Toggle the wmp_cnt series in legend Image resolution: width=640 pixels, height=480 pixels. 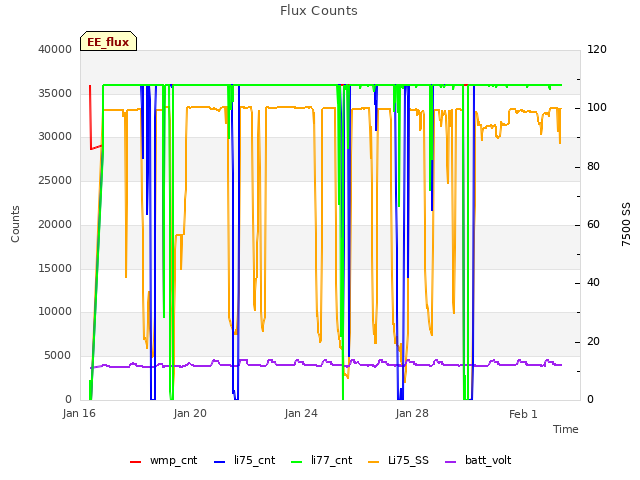163,460
